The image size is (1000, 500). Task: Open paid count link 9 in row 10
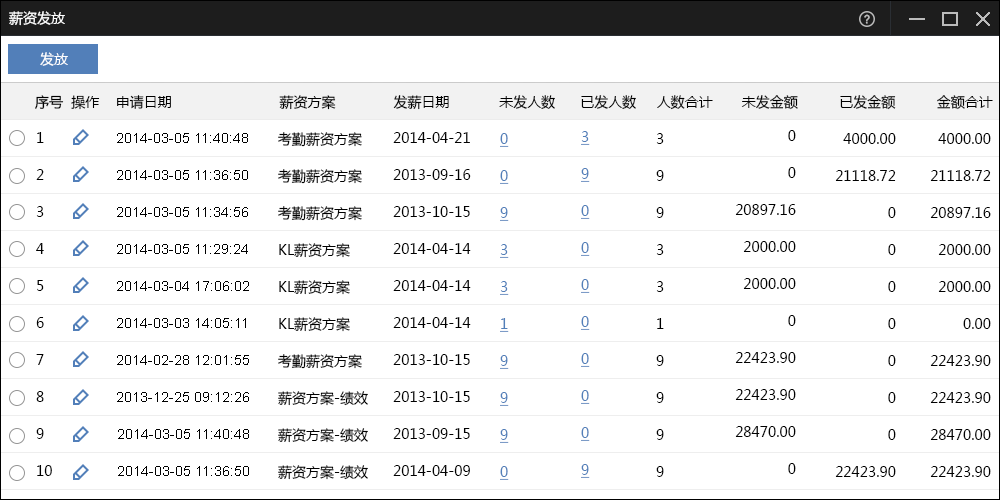[585, 470]
